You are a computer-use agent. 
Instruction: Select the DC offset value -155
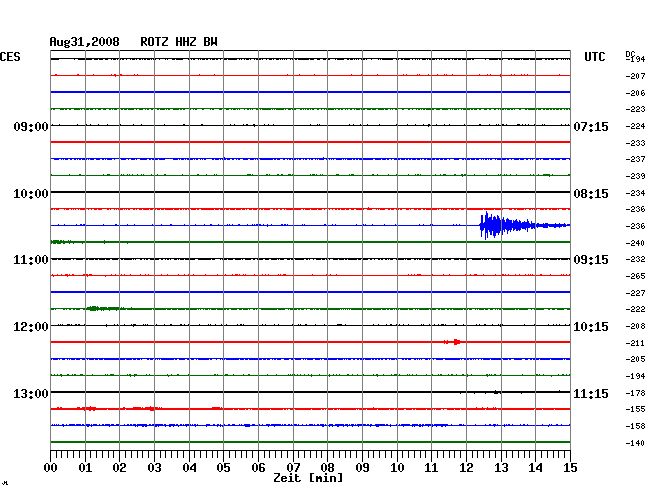(x=635, y=409)
